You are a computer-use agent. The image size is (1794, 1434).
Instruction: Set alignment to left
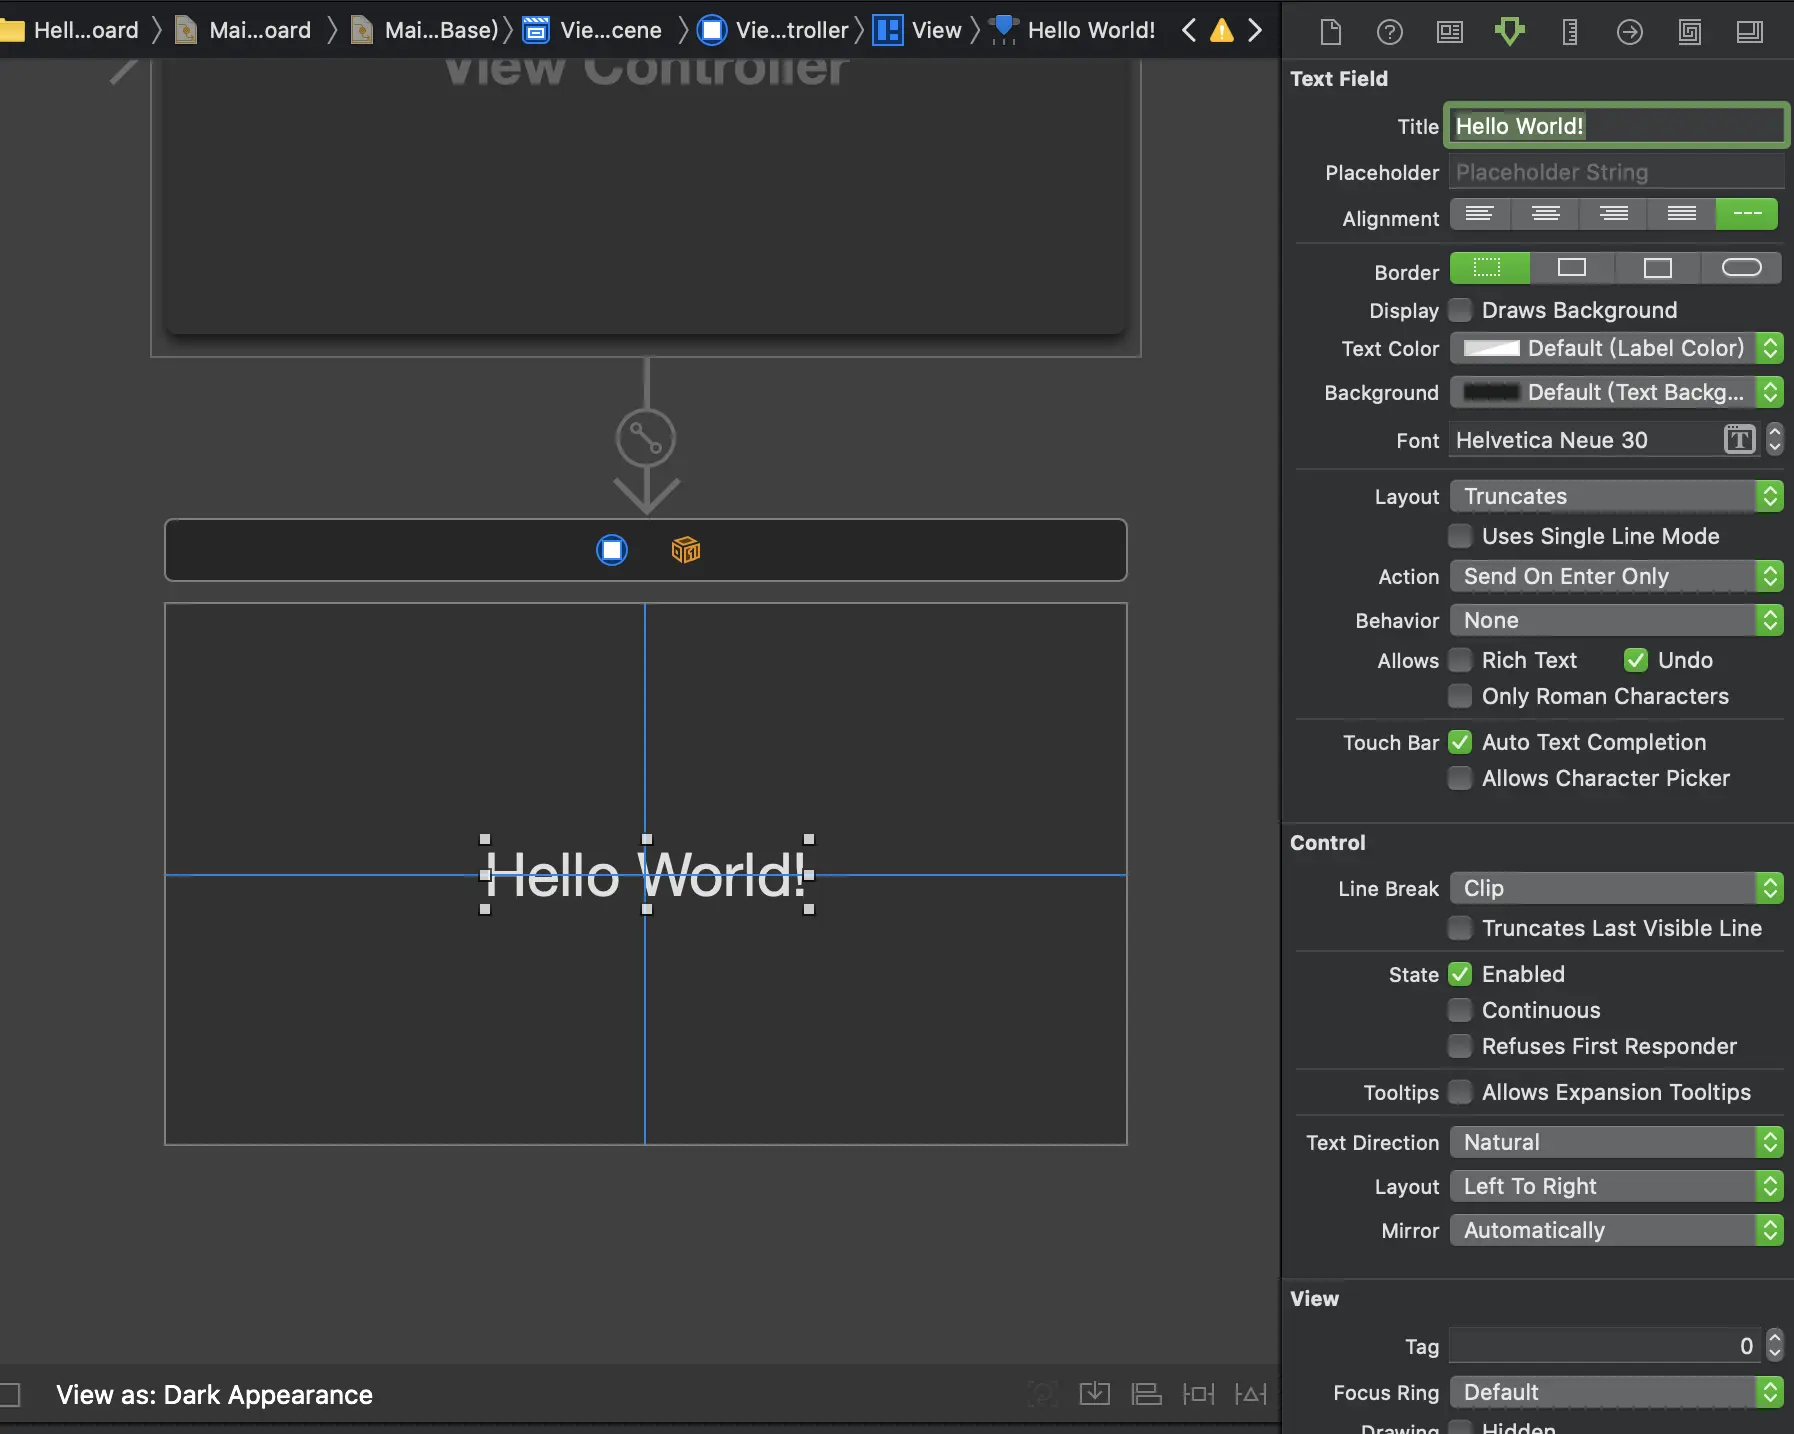pyautogui.click(x=1480, y=214)
